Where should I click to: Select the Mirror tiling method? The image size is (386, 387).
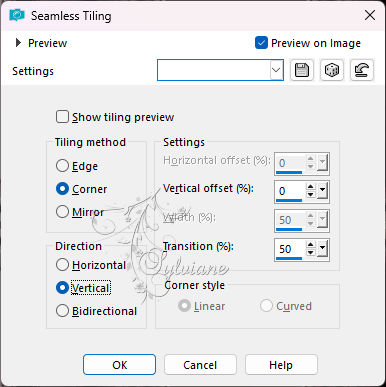coord(62,212)
